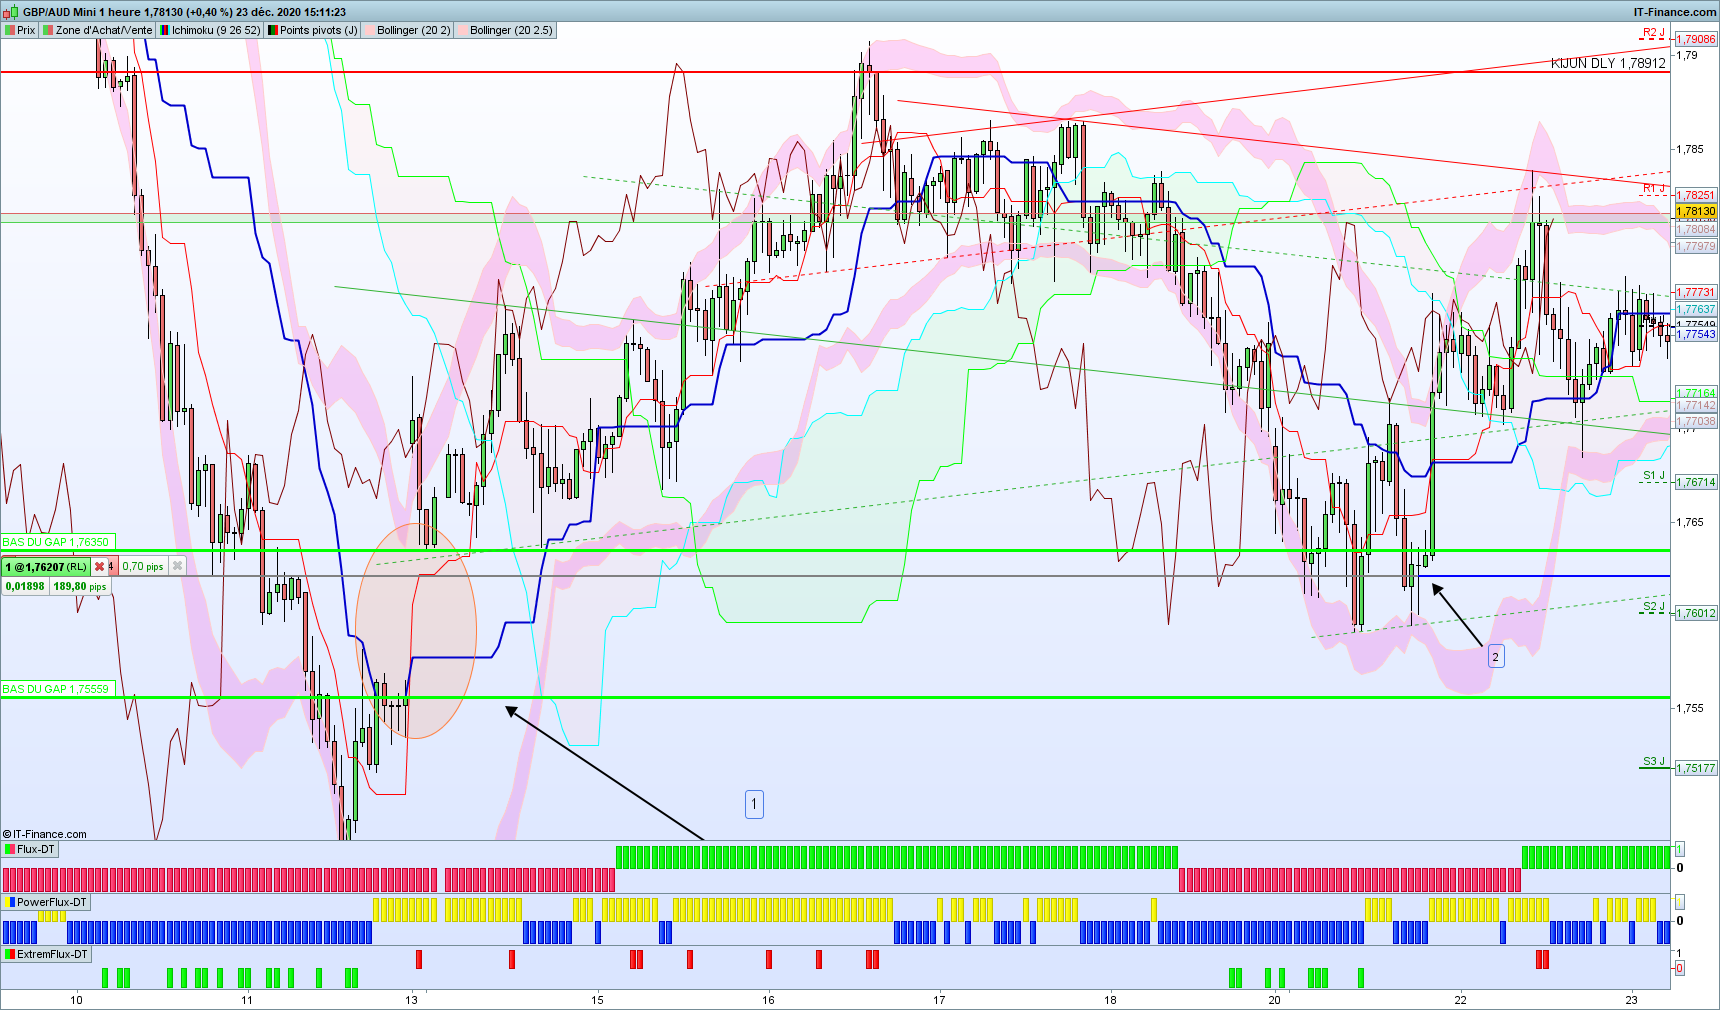
Task: Click the 189,80 pips gain value
Action: coord(80,586)
